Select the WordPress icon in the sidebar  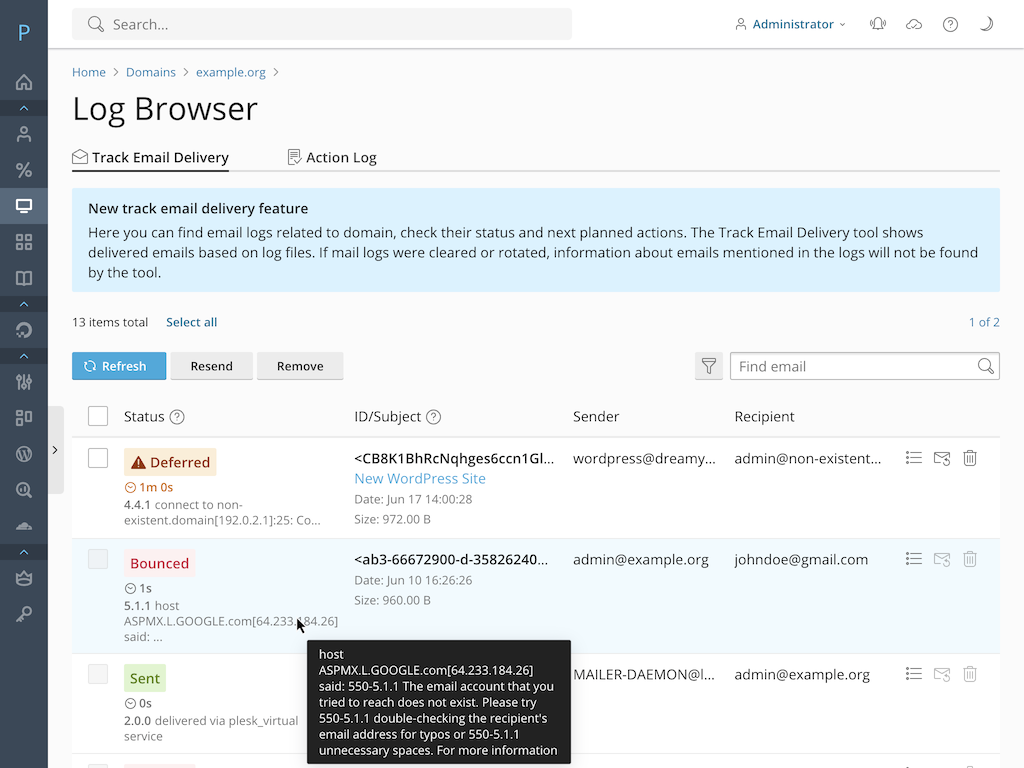(22, 453)
